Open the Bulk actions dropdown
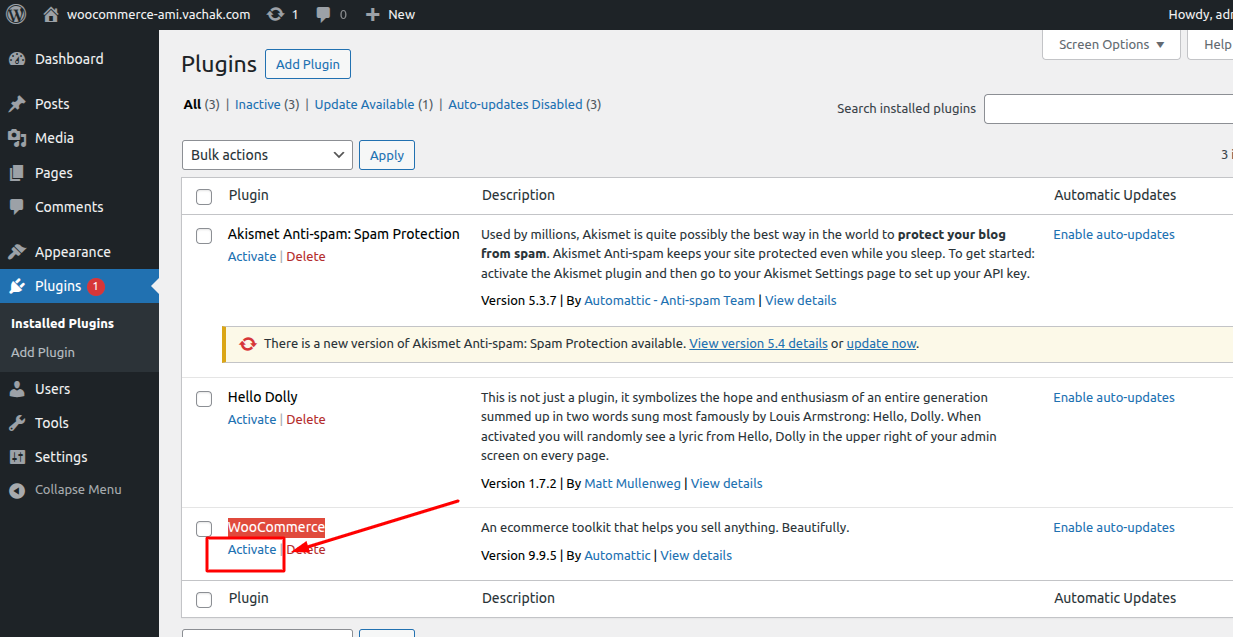This screenshot has height=637, width=1233. (x=267, y=155)
